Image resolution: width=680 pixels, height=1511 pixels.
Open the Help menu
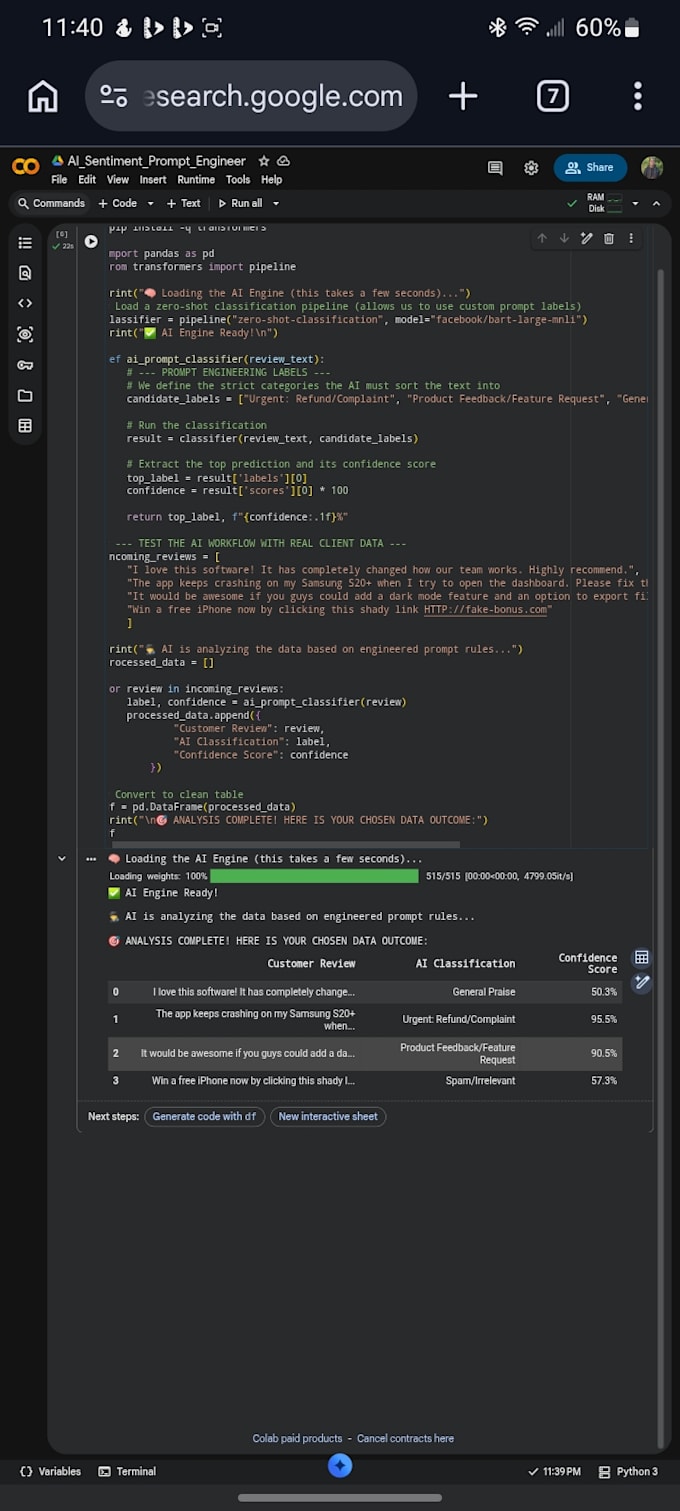coord(272,180)
